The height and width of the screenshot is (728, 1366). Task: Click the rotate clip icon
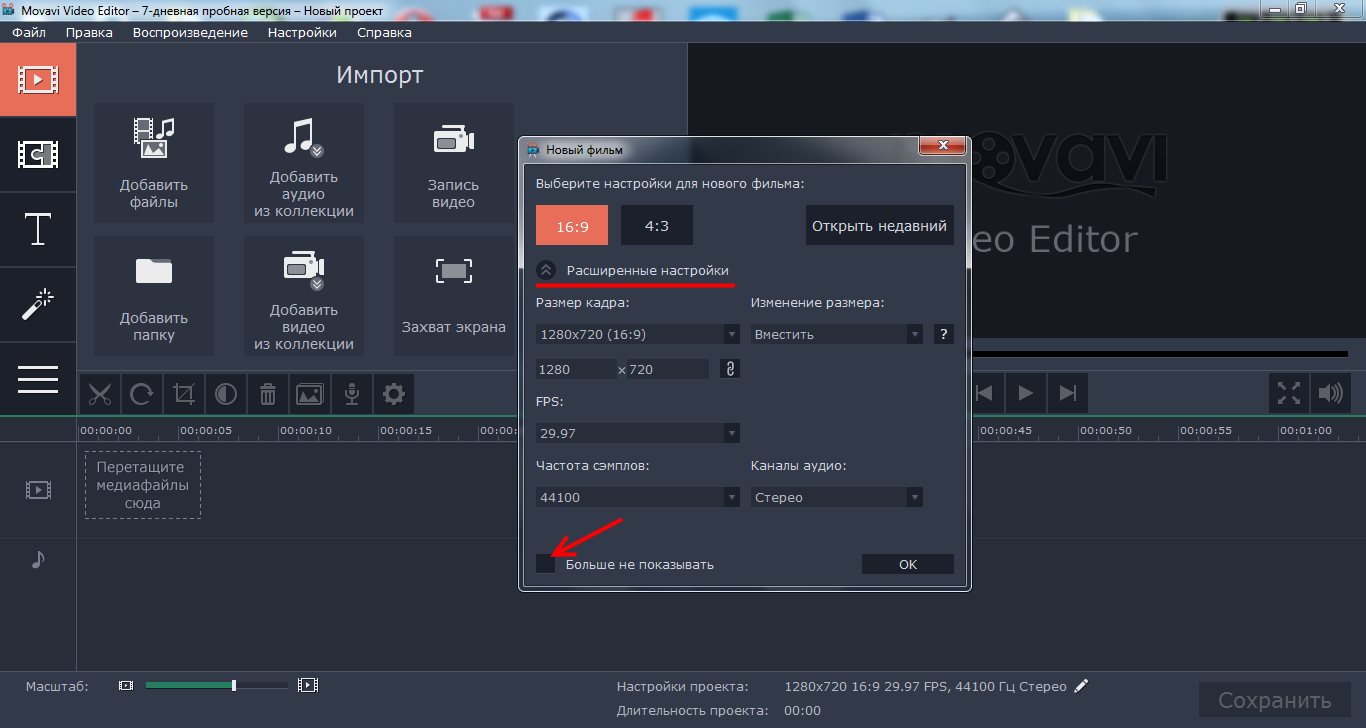[x=142, y=394]
